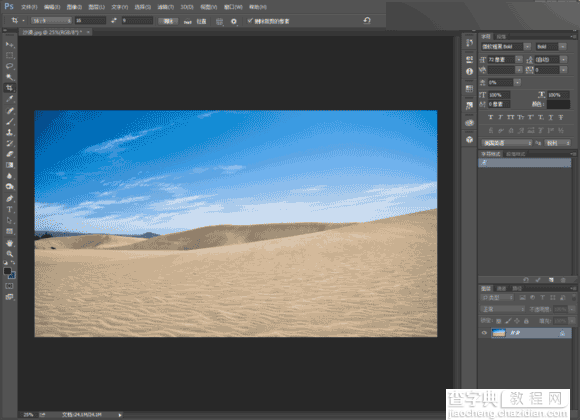Change screen mode via toolbox icon
This screenshot has width=580, height=420.
coord(9,297)
